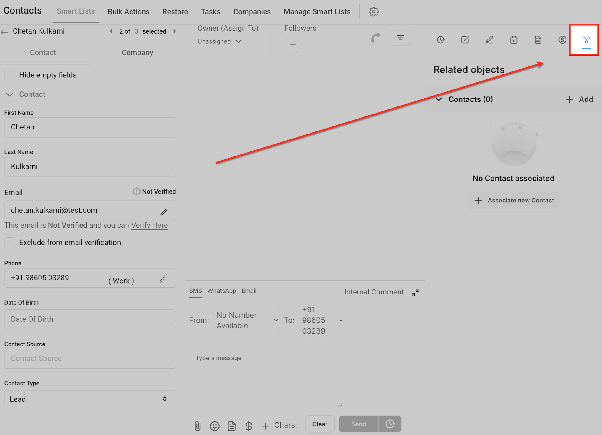This screenshot has width=602, height=435.
Task: Open the Contacts settings gear icon
Action: click(x=374, y=12)
